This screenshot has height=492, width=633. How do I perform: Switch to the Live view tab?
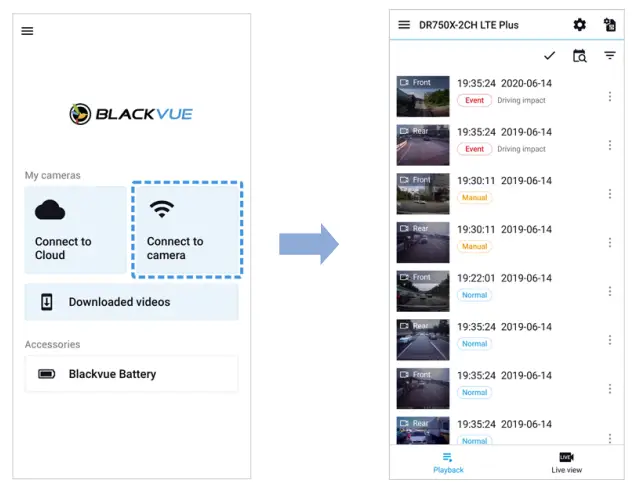click(x=566, y=462)
